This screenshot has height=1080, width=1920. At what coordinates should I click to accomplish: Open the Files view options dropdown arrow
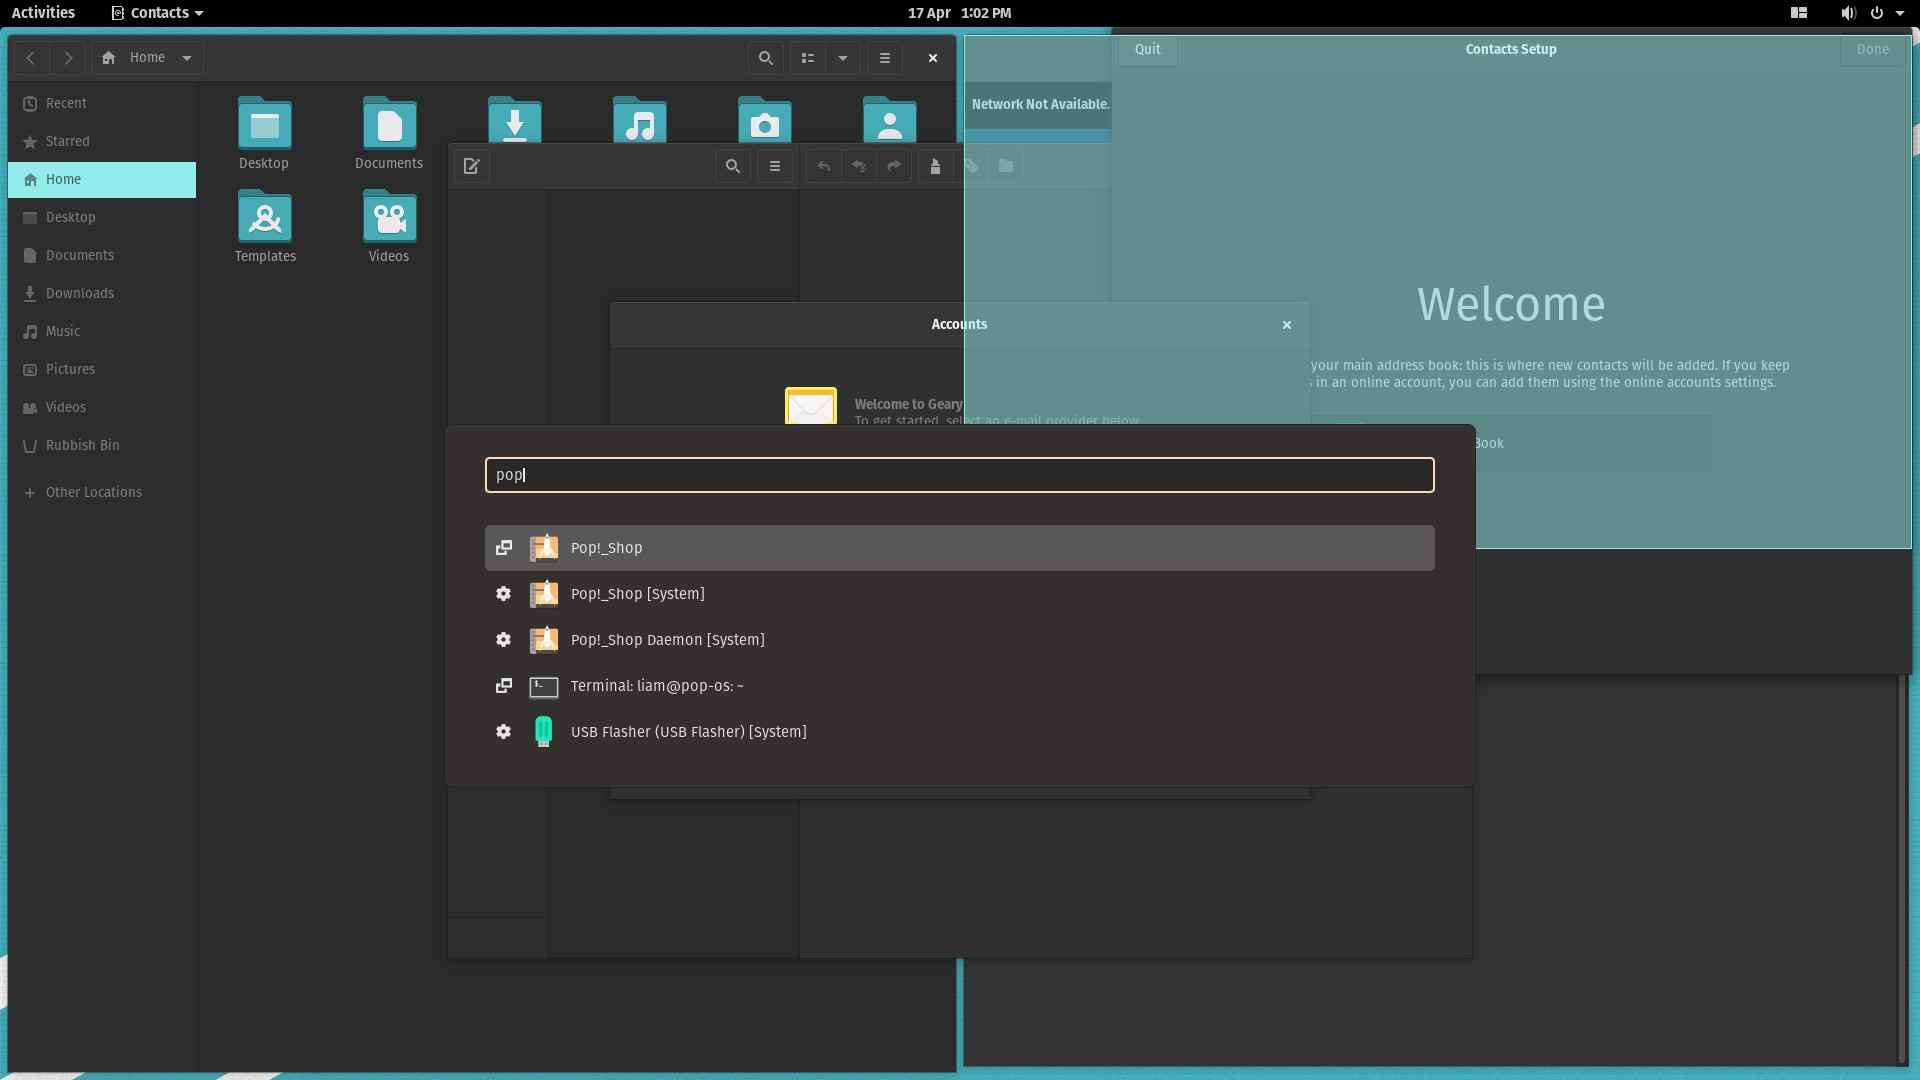pos(843,58)
